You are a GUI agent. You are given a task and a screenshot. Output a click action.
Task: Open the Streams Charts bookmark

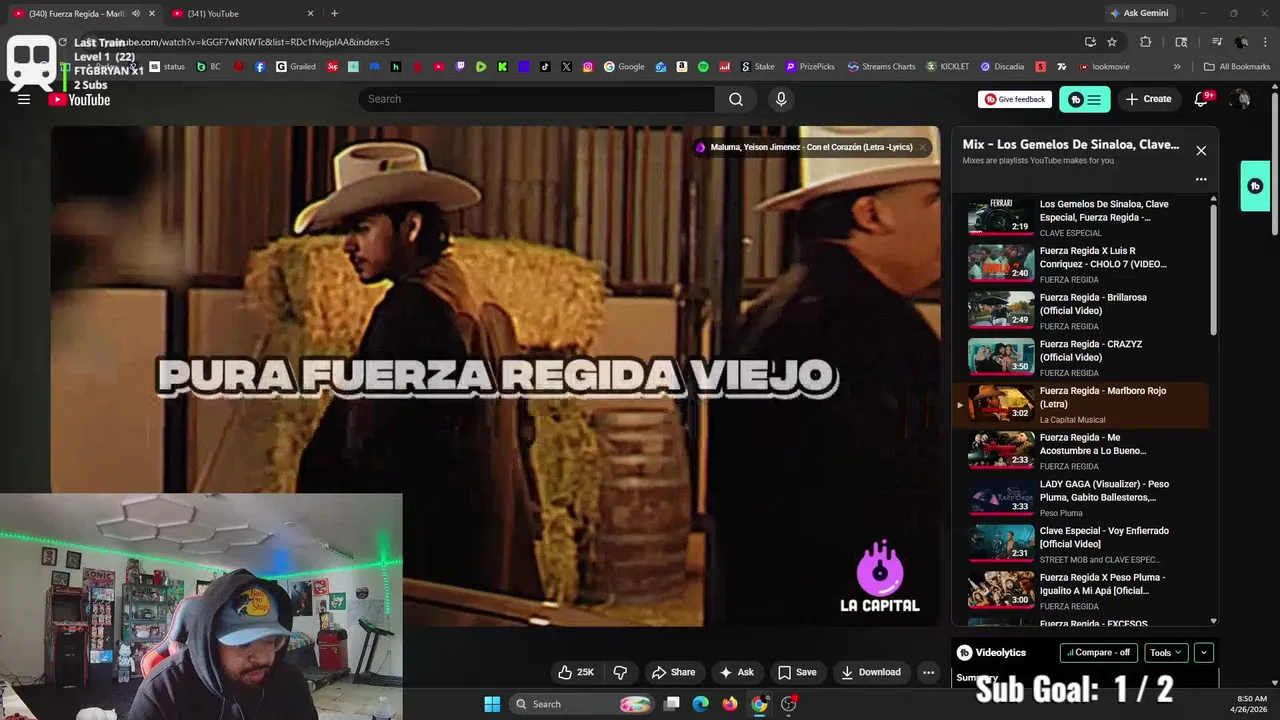(881, 67)
